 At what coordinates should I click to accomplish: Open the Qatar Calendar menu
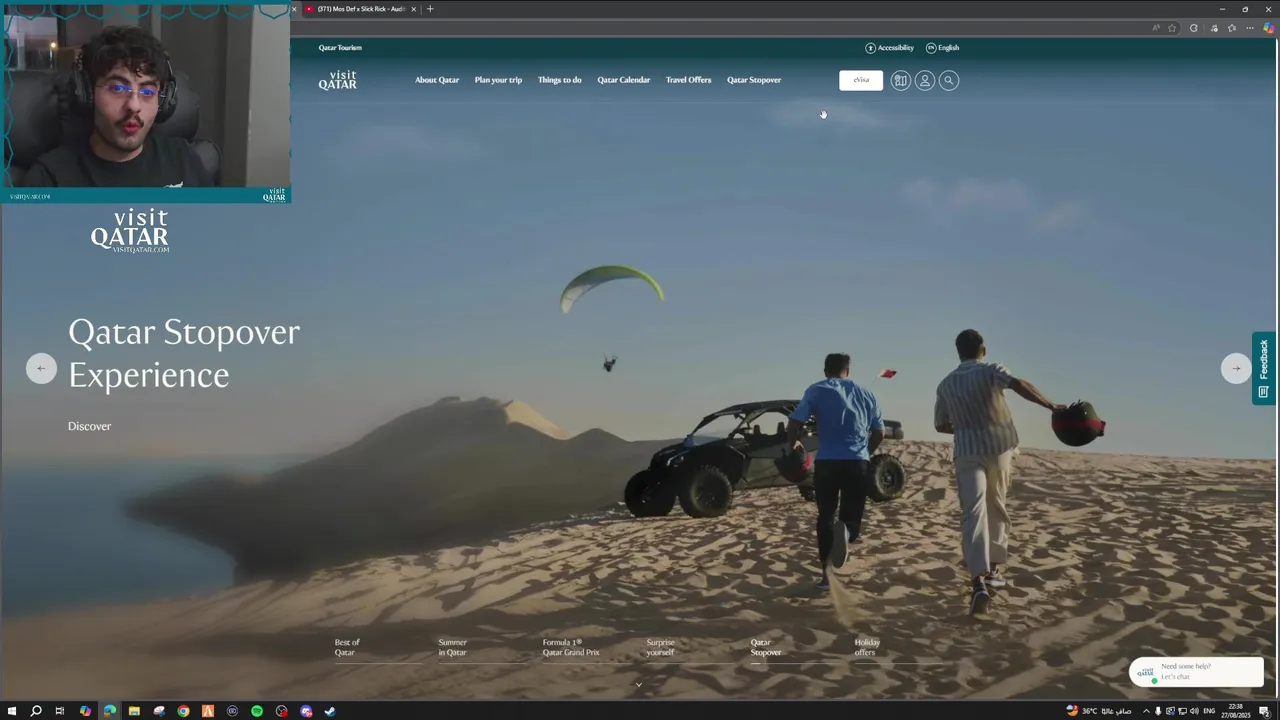624,80
